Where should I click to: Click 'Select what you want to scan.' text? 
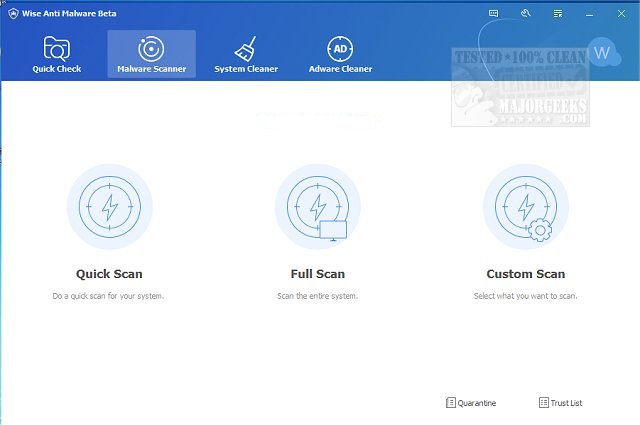526,296
